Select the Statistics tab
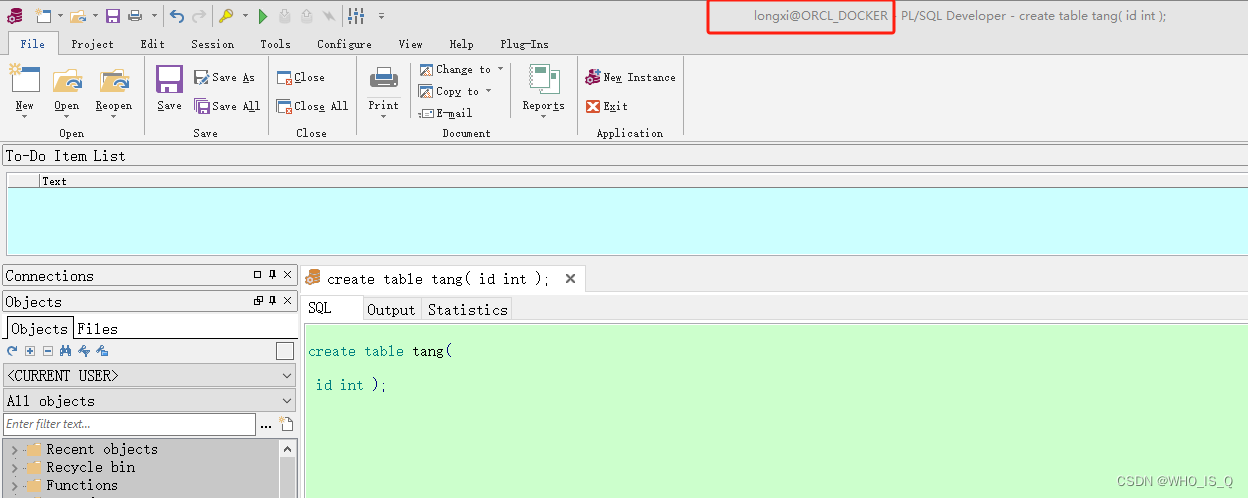Viewport: 1248px width, 498px height. click(467, 310)
